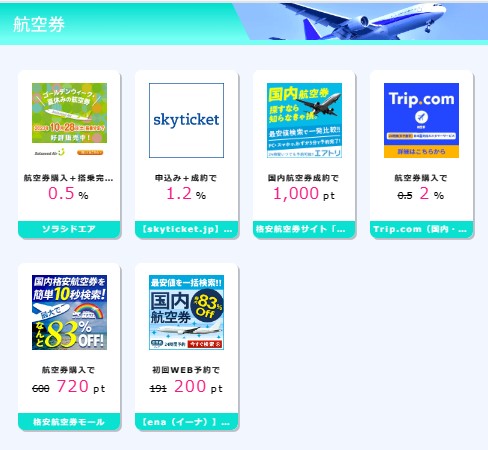The width and height of the screenshot is (488, 450).
Task: Click the 720 pt reward amount
Action: pos(81,387)
